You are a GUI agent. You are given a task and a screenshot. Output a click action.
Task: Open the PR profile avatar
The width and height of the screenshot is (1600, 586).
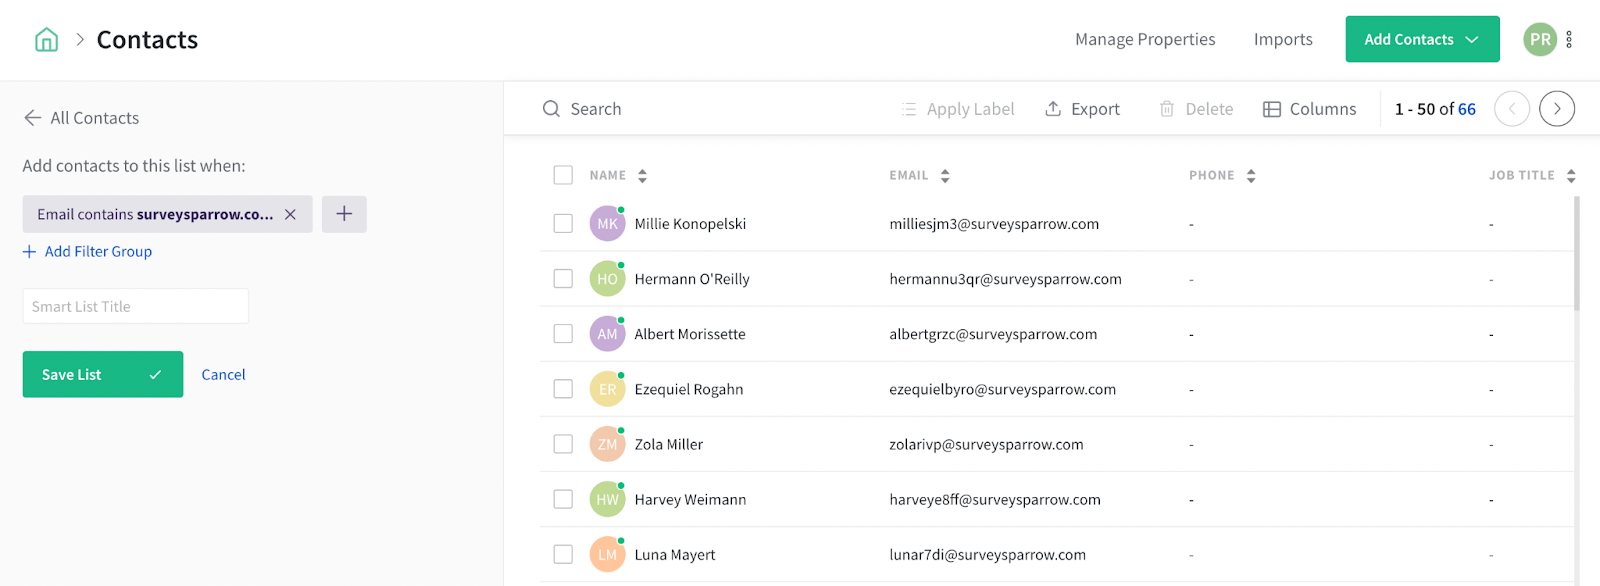(x=1540, y=39)
